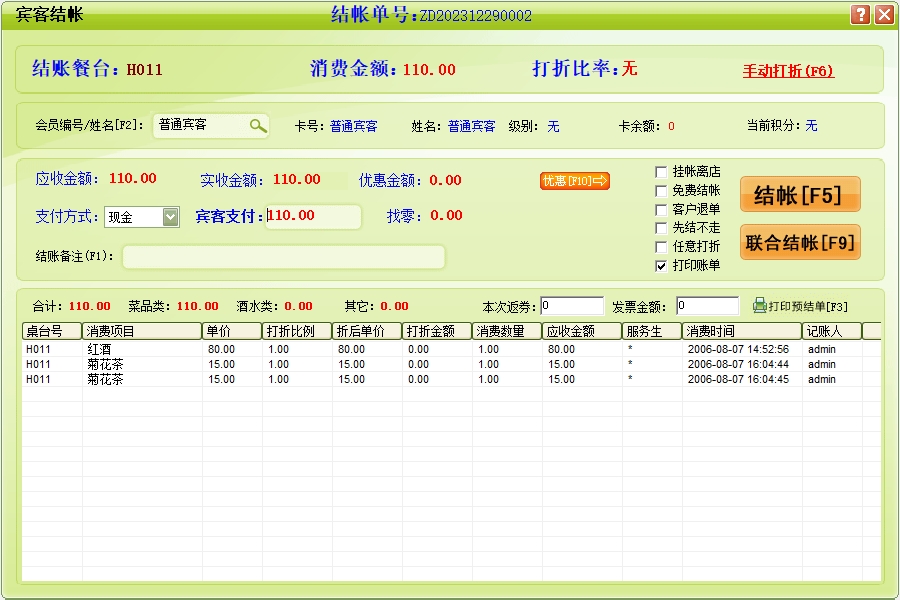Viewport: 900px width, 600px height.
Task: Click the 宾客支付 amount input field
Action: pyautogui.click(x=313, y=216)
